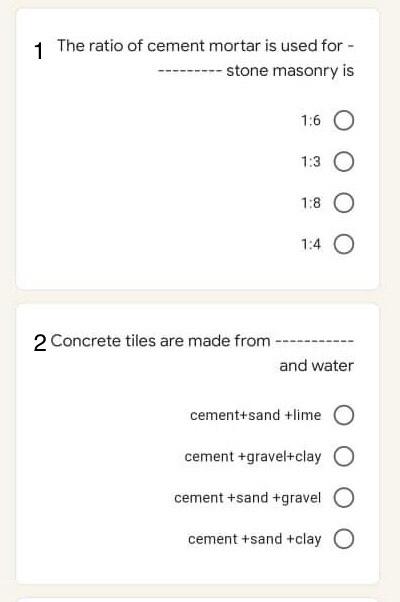Select cement +sand +clay radio button
This screenshot has width=400, height=602.
(344, 539)
